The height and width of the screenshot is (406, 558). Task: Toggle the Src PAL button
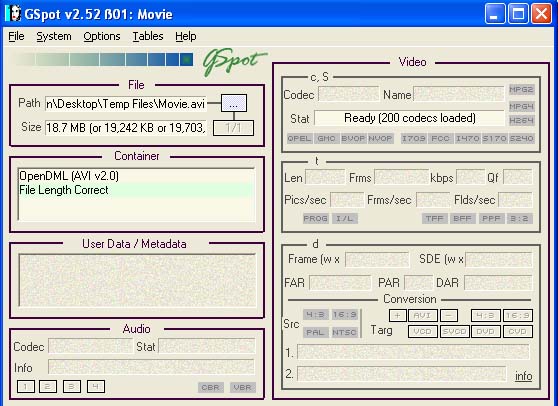(x=315, y=332)
